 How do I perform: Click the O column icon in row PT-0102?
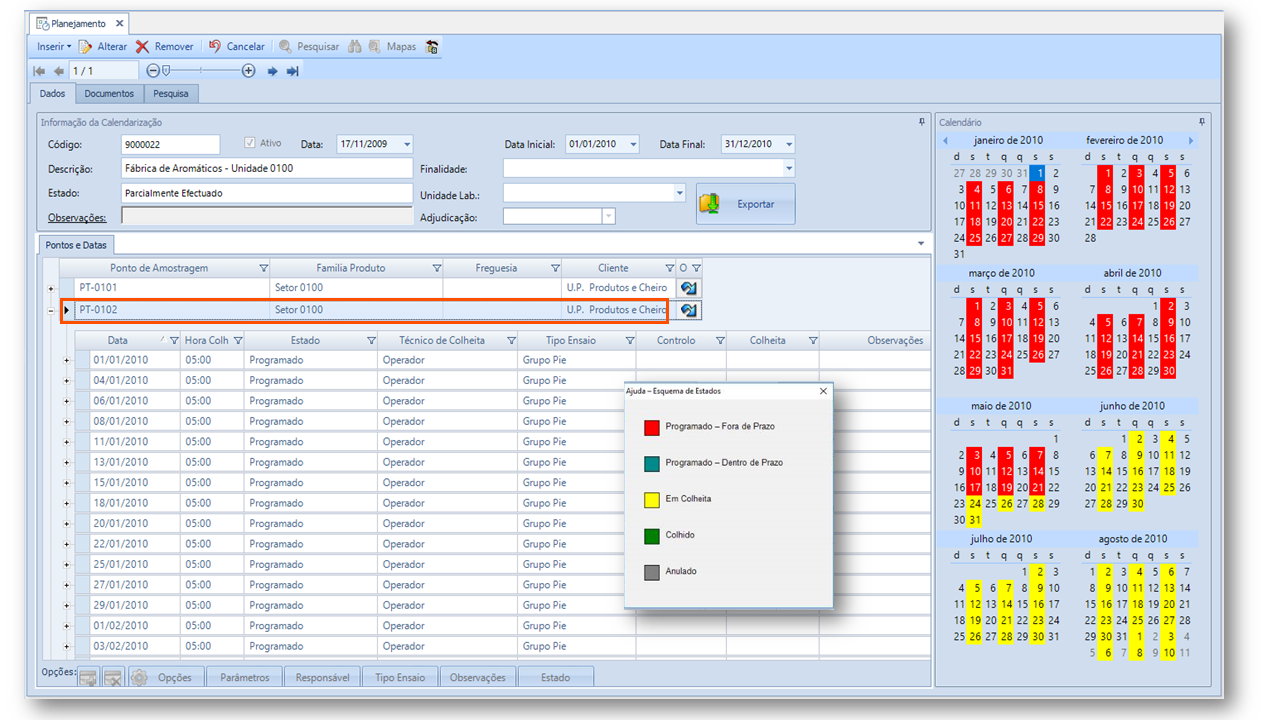click(688, 310)
